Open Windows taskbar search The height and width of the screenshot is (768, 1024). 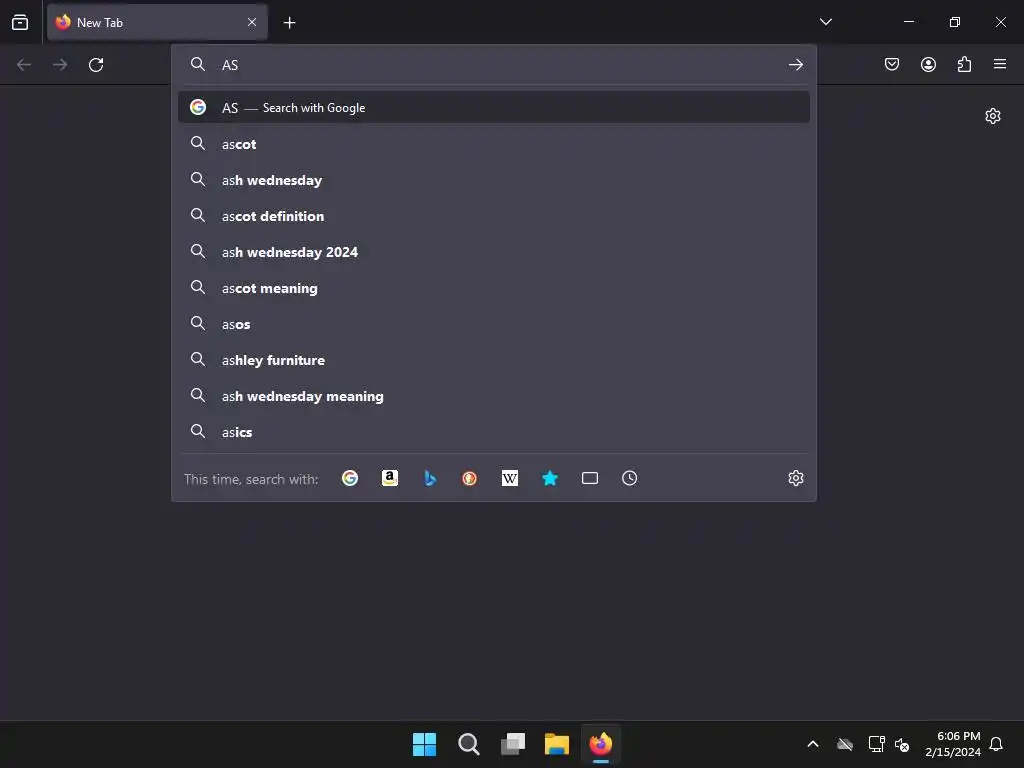point(468,744)
